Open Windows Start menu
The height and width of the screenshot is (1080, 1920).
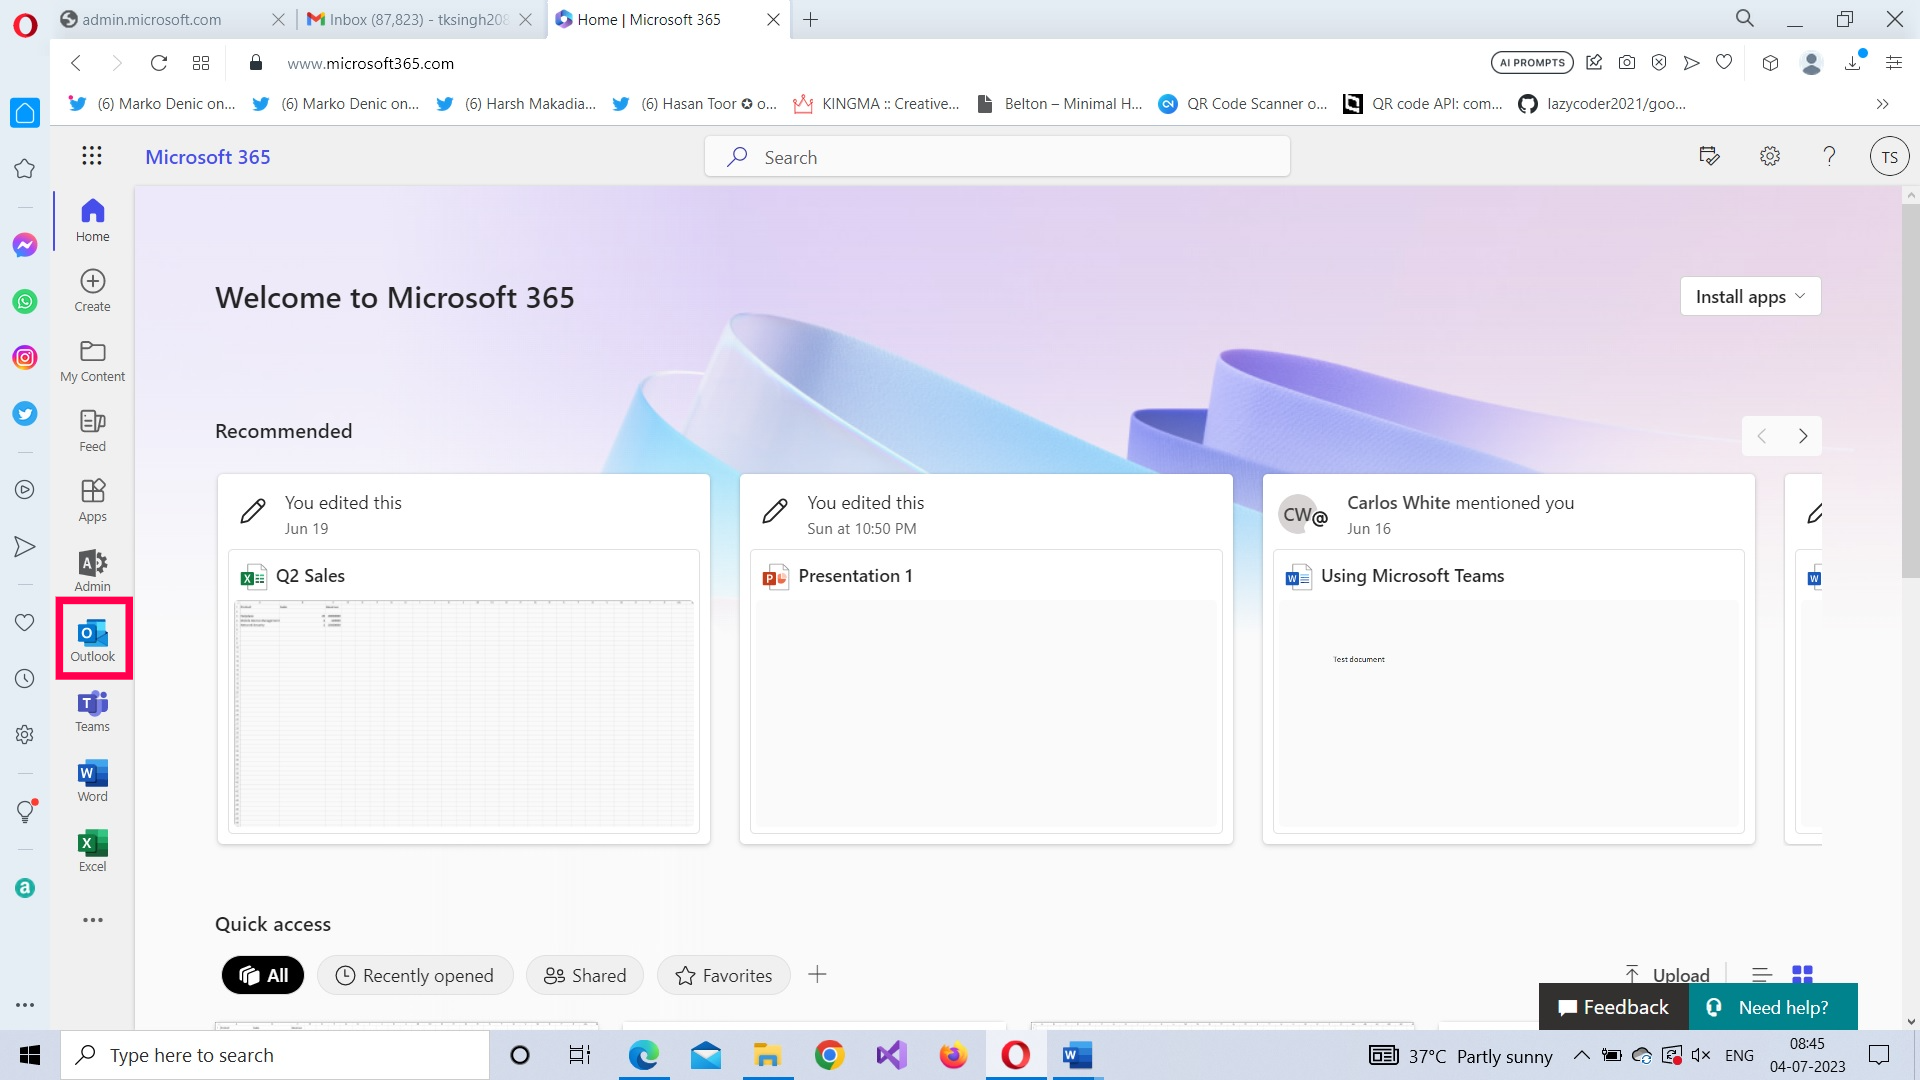pos(30,1055)
